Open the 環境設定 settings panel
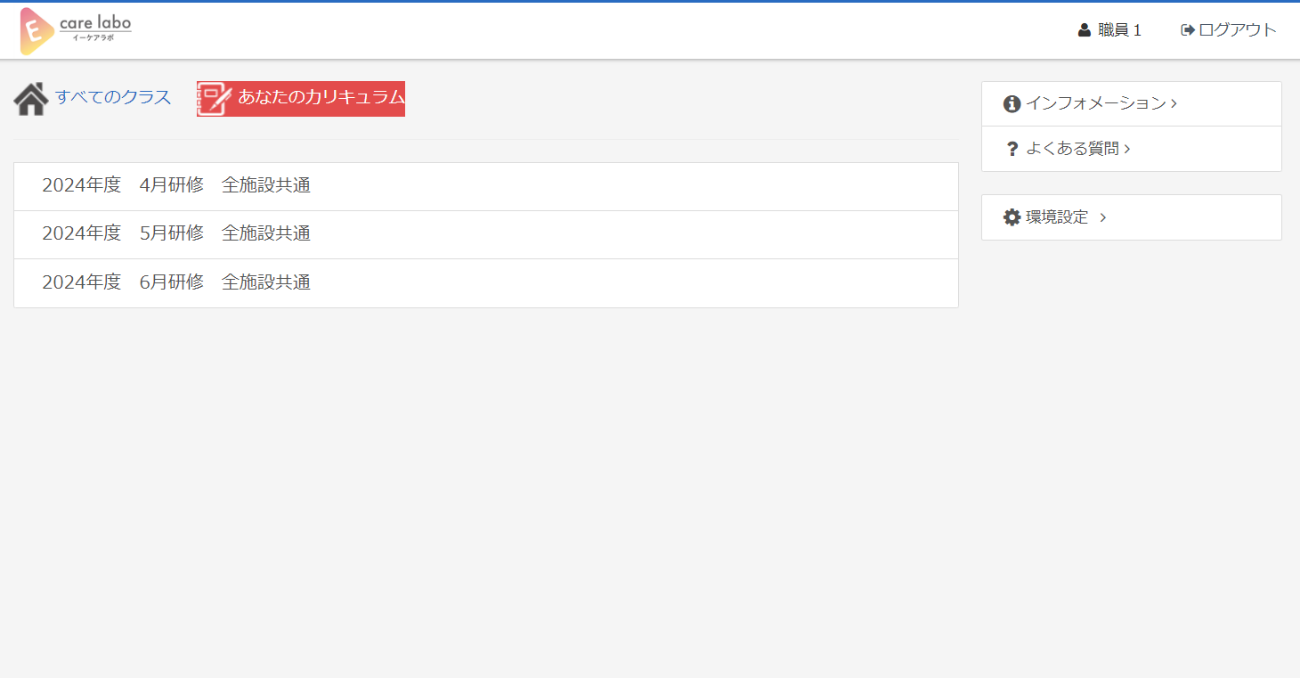 (1057, 217)
